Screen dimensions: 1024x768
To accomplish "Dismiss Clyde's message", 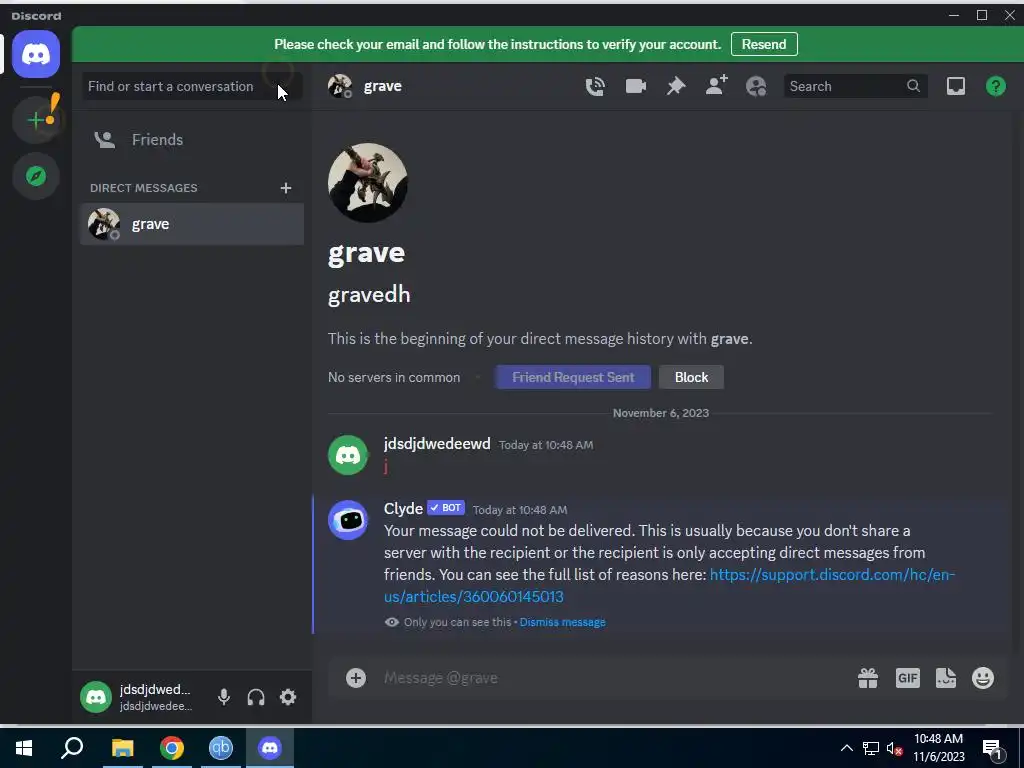I will point(562,622).
